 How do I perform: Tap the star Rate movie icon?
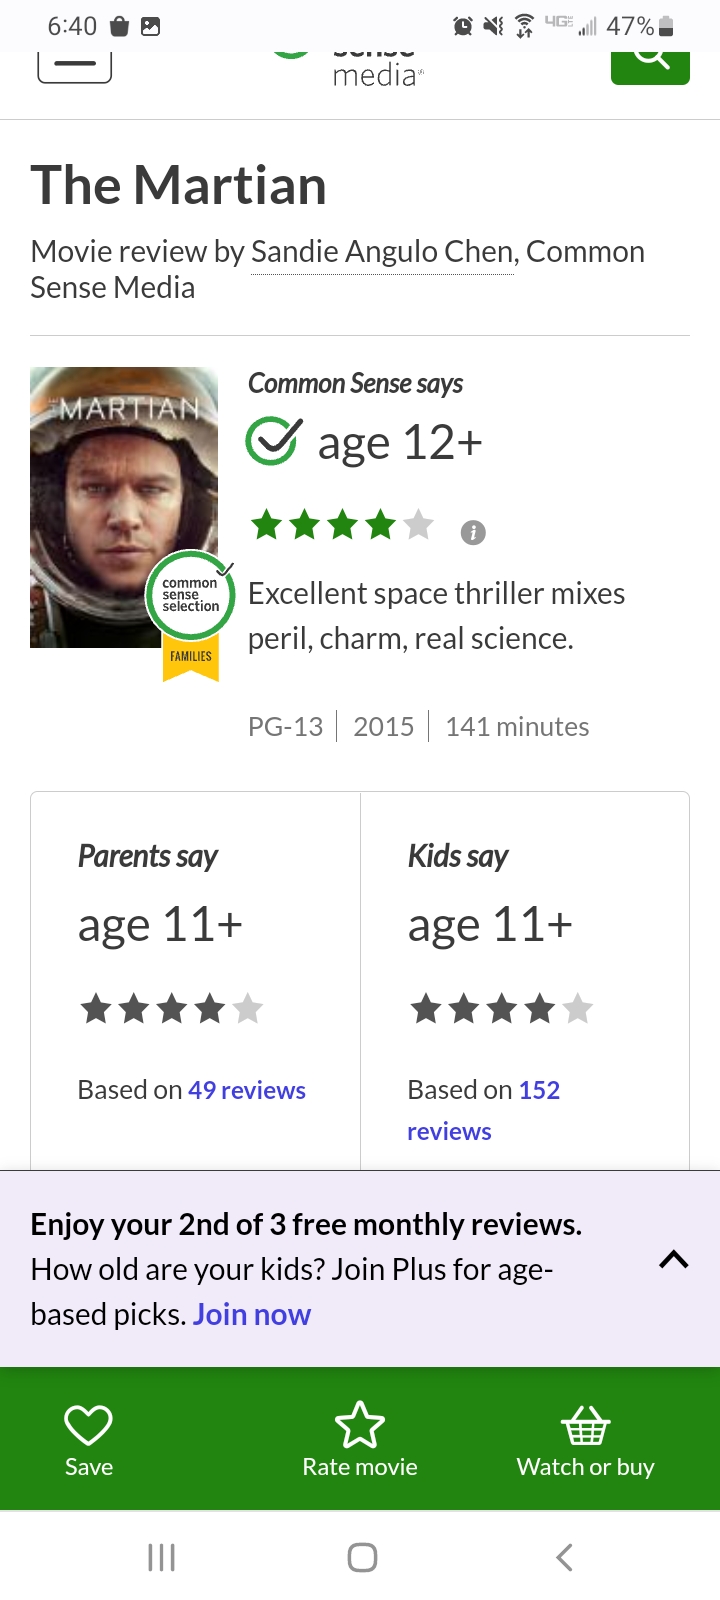pos(360,1425)
